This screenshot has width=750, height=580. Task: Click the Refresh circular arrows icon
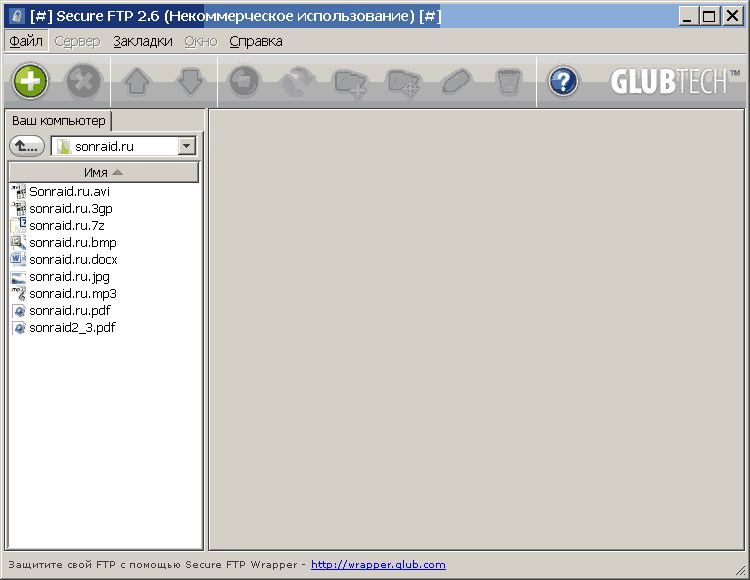click(297, 81)
